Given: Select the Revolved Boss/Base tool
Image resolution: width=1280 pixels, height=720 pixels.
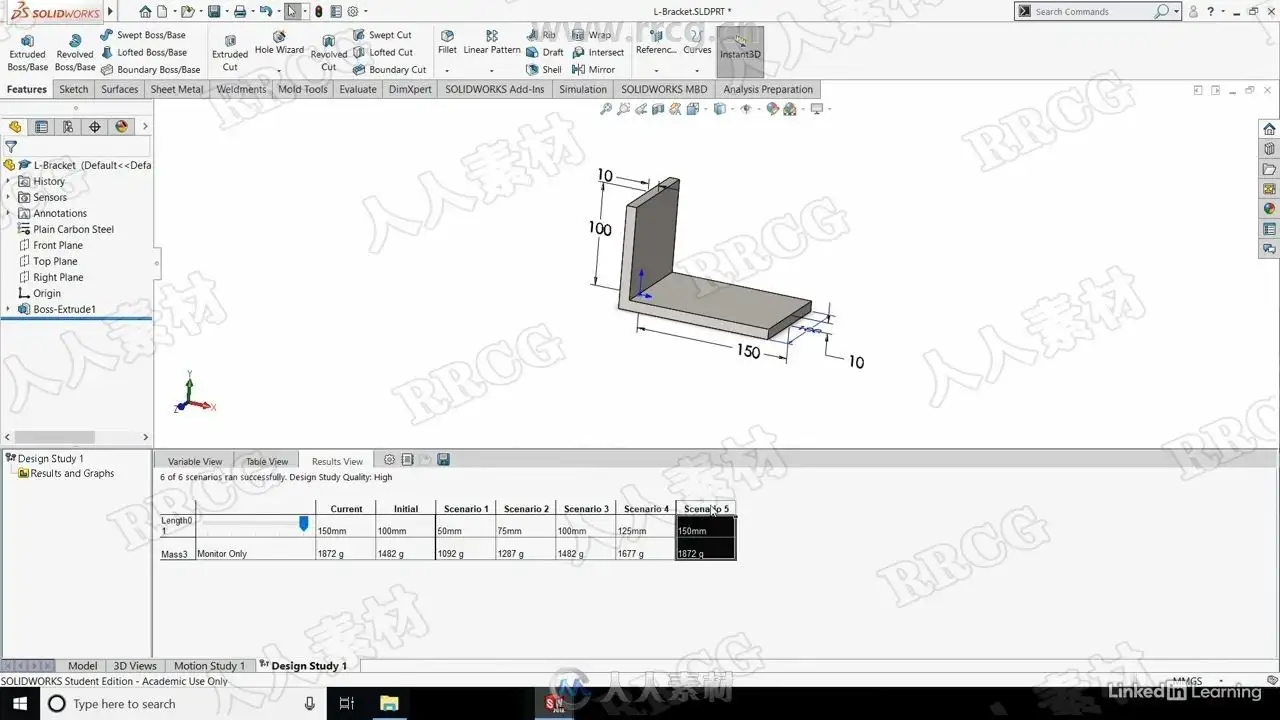Looking at the screenshot, I should coord(75,52).
